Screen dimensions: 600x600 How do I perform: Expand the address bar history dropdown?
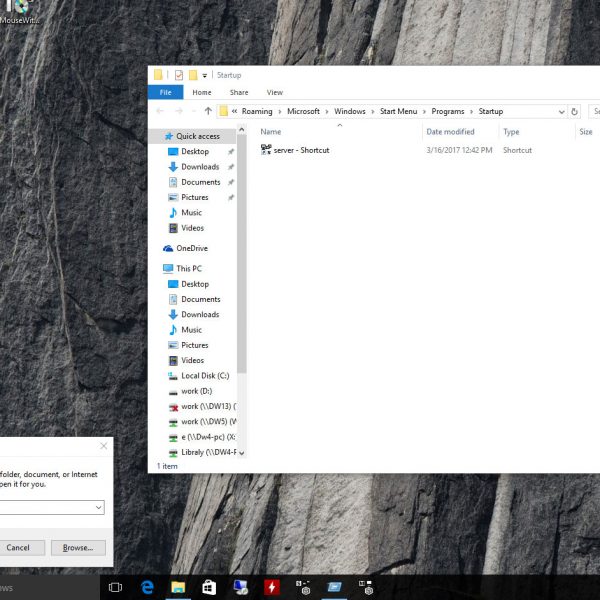(562, 111)
